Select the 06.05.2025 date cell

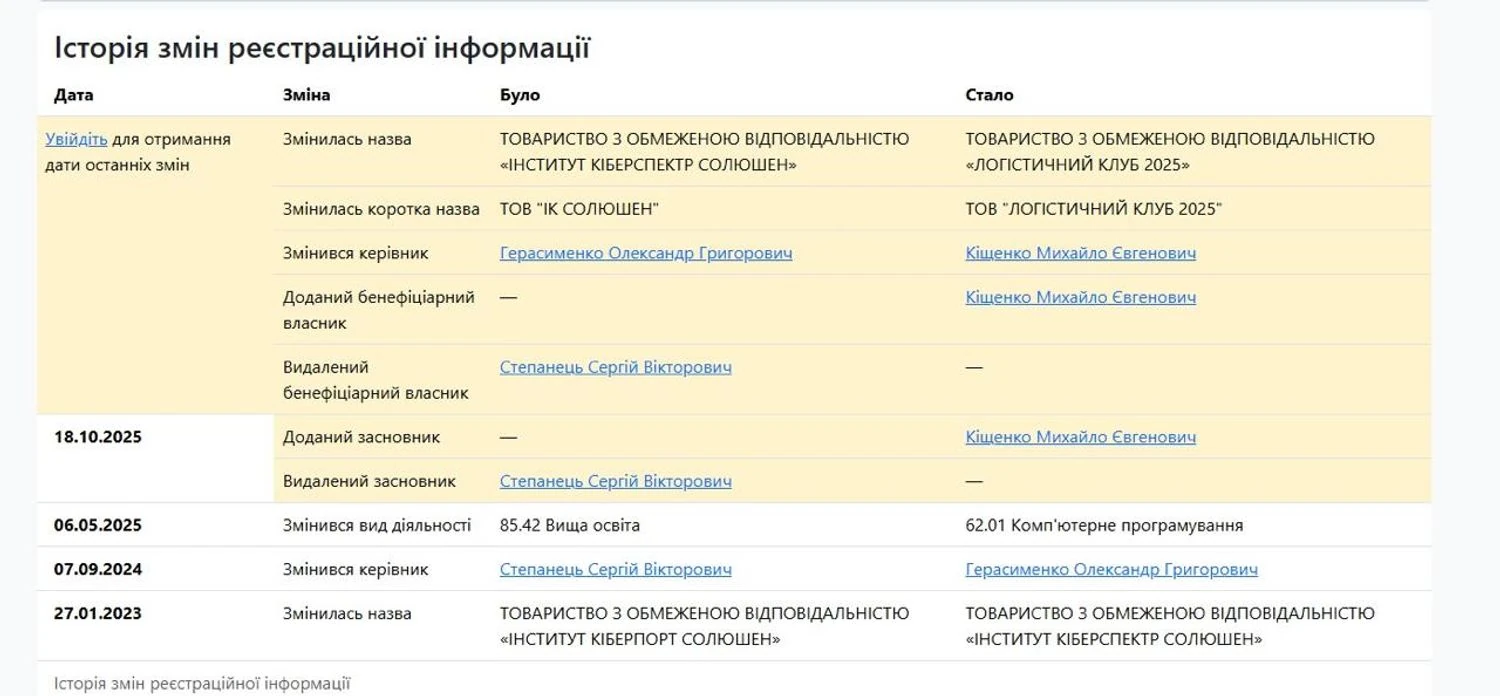(x=98, y=525)
